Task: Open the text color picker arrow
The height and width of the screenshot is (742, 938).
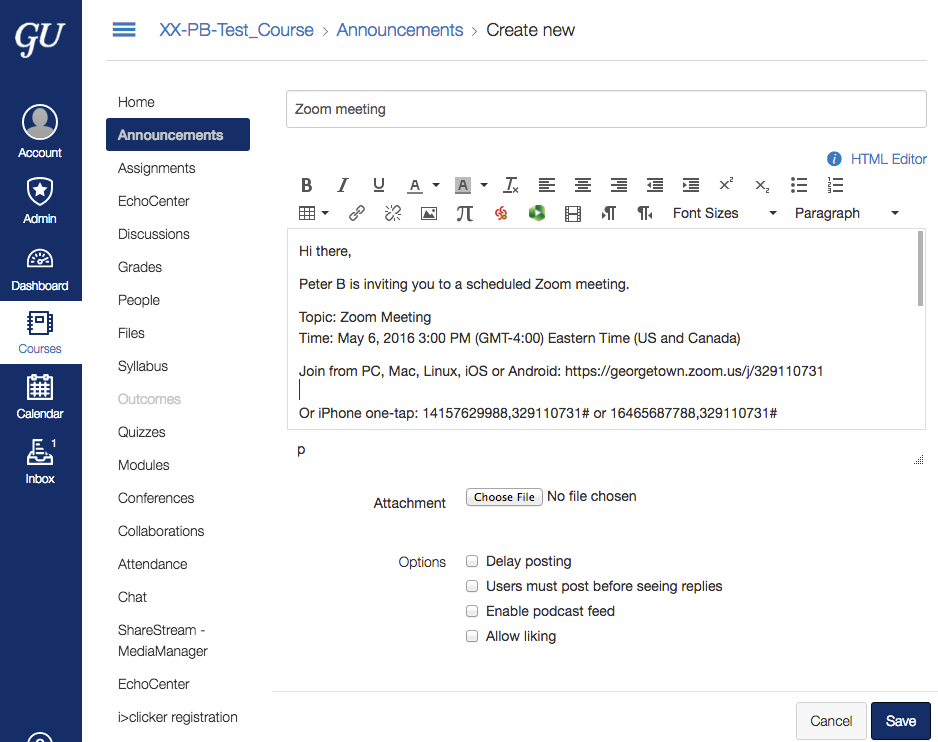Action: point(436,185)
